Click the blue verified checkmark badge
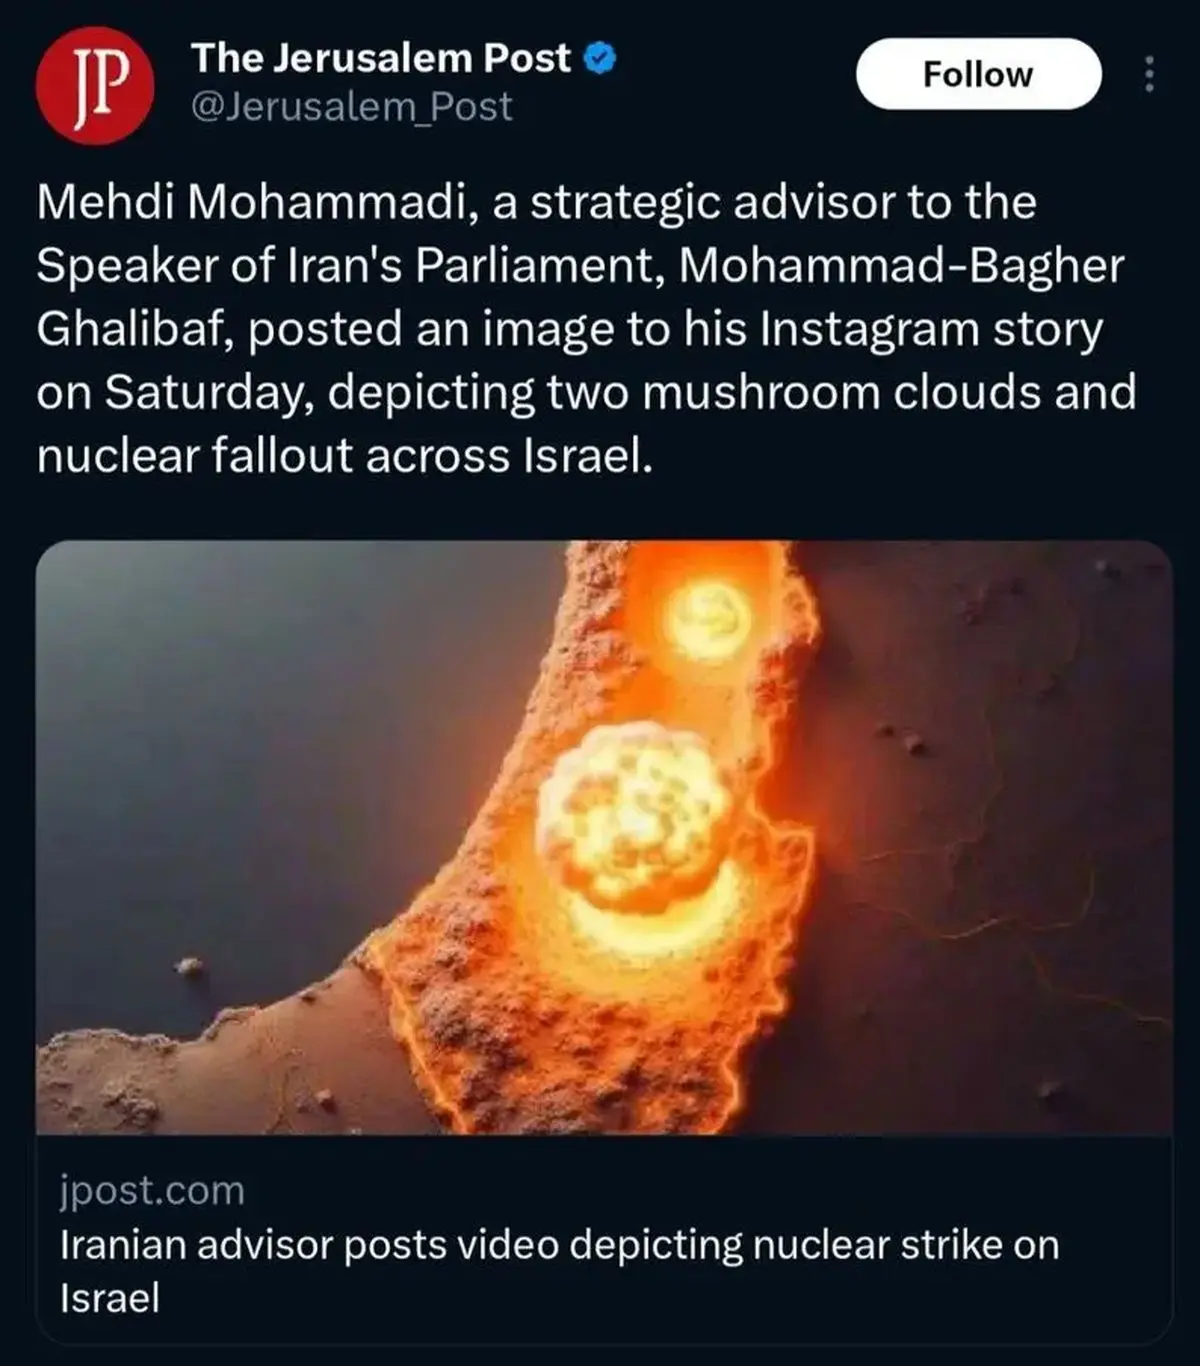Viewport: 1200px width, 1366px height. click(x=599, y=59)
